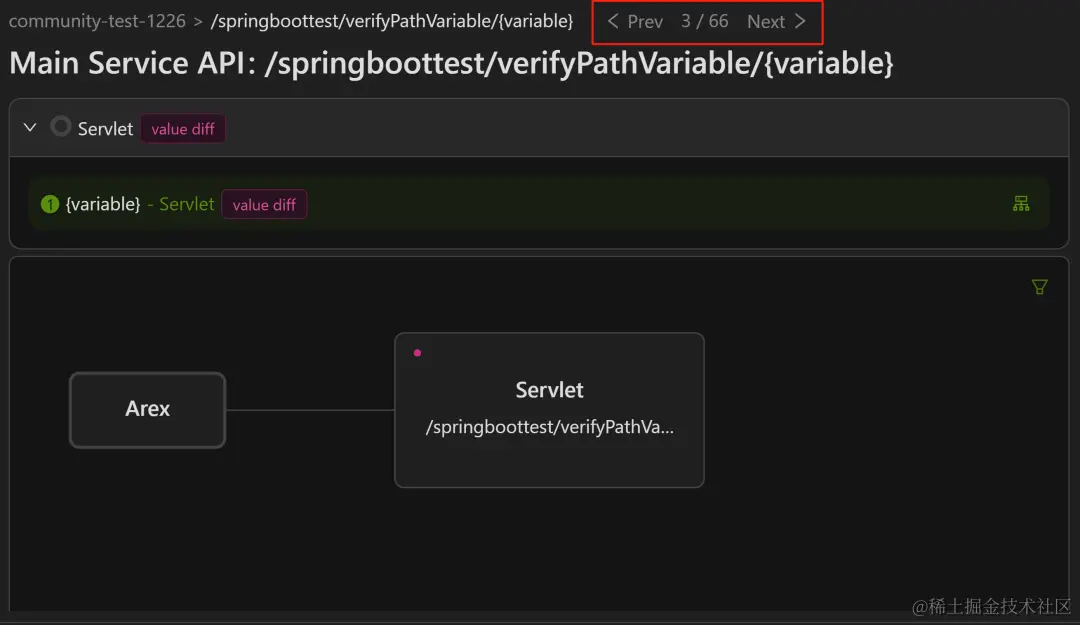Click the /springboottest/verifyPathVa... node path text
Screen dimensions: 1080x625
[549, 427]
